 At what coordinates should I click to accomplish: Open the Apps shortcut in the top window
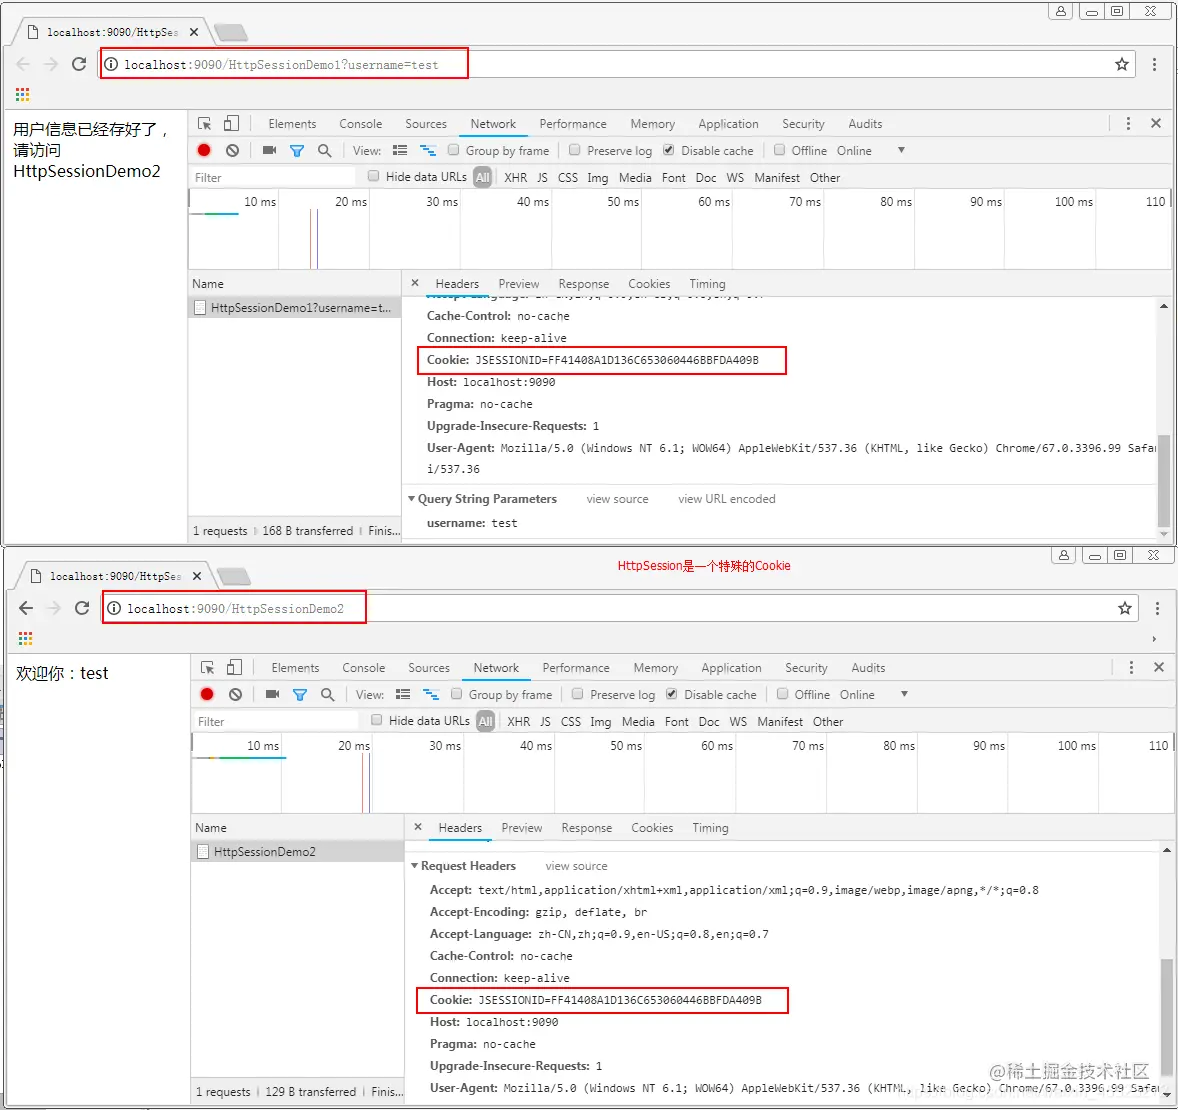click(23, 95)
